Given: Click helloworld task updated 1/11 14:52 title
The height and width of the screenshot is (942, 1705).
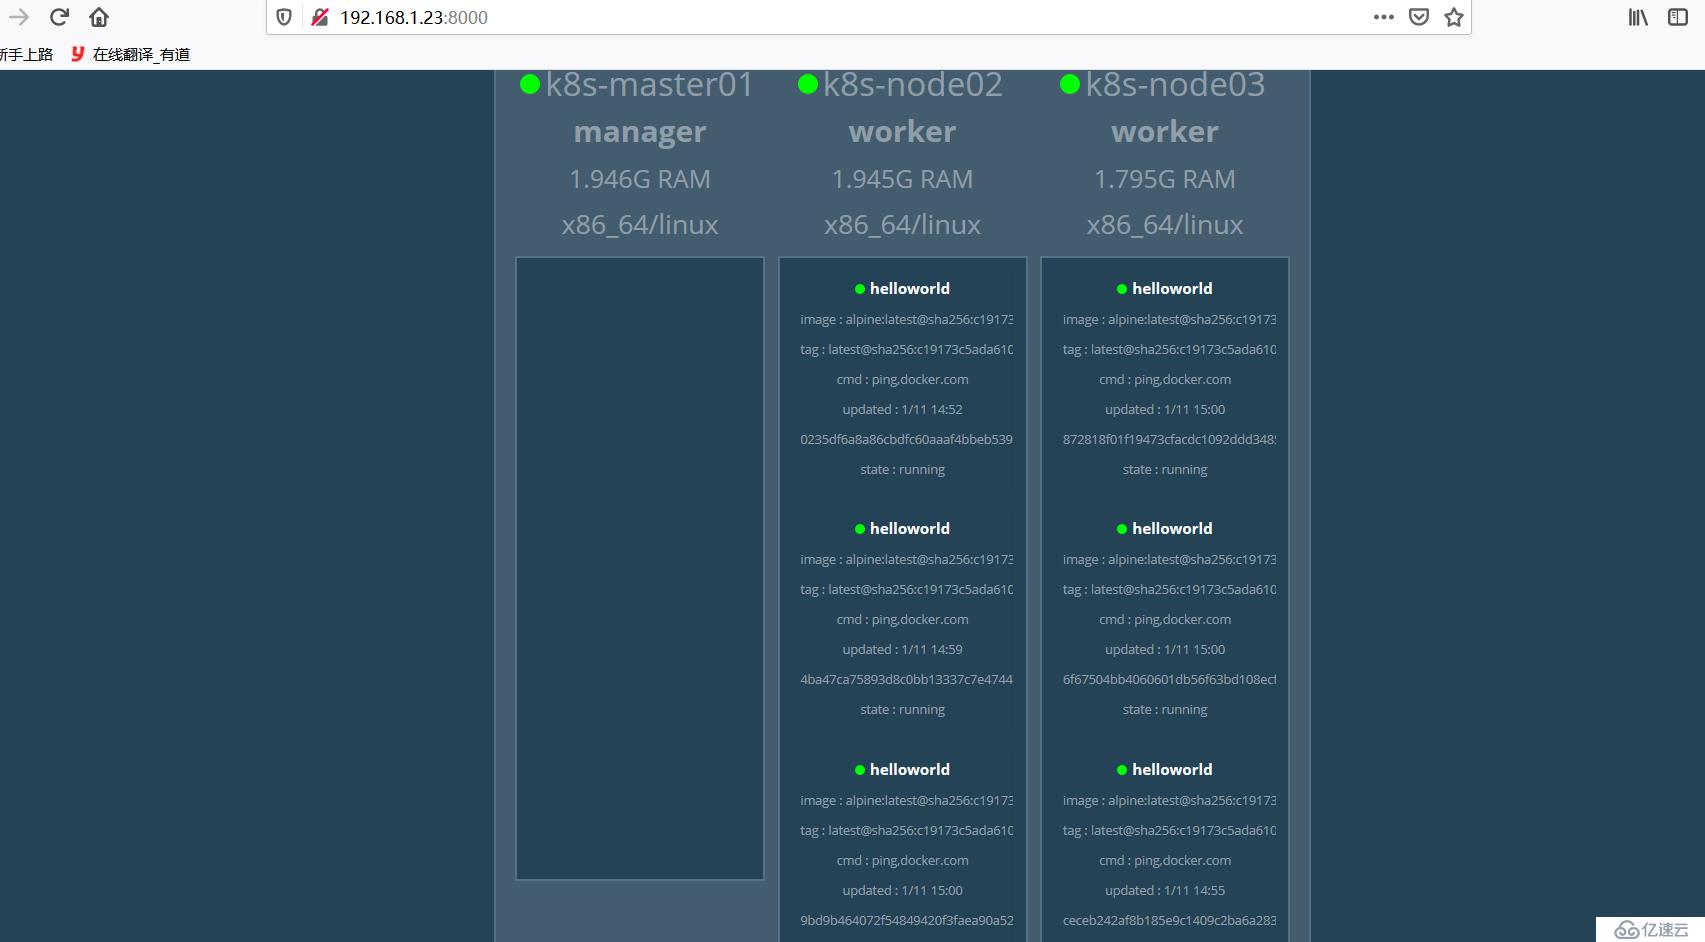Looking at the screenshot, I should (x=910, y=288).
